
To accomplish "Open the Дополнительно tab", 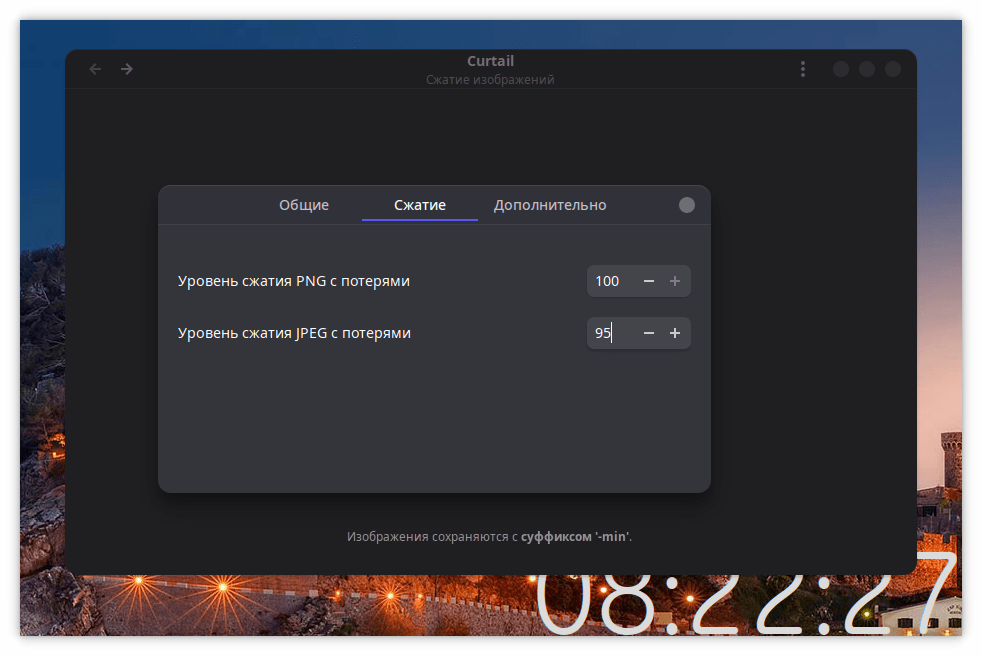I will pyautogui.click(x=550, y=205).
